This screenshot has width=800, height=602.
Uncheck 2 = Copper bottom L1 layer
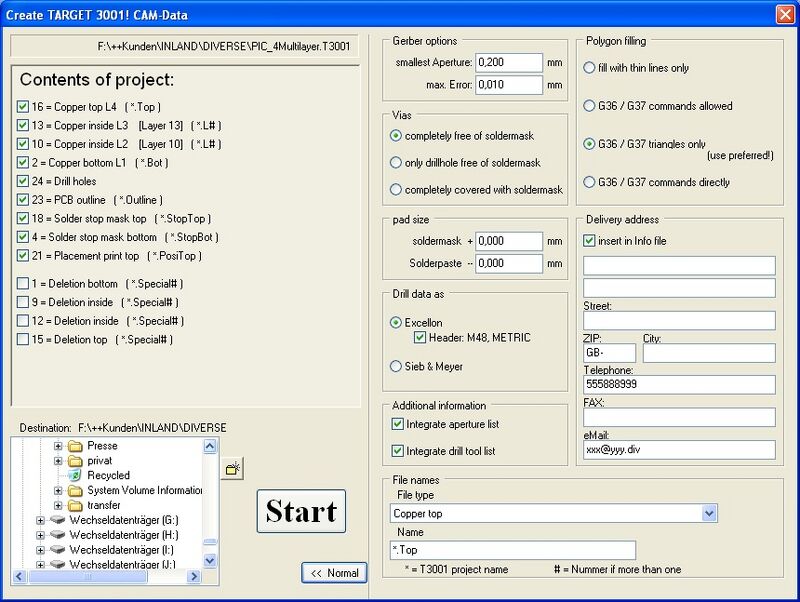[x=22, y=163]
